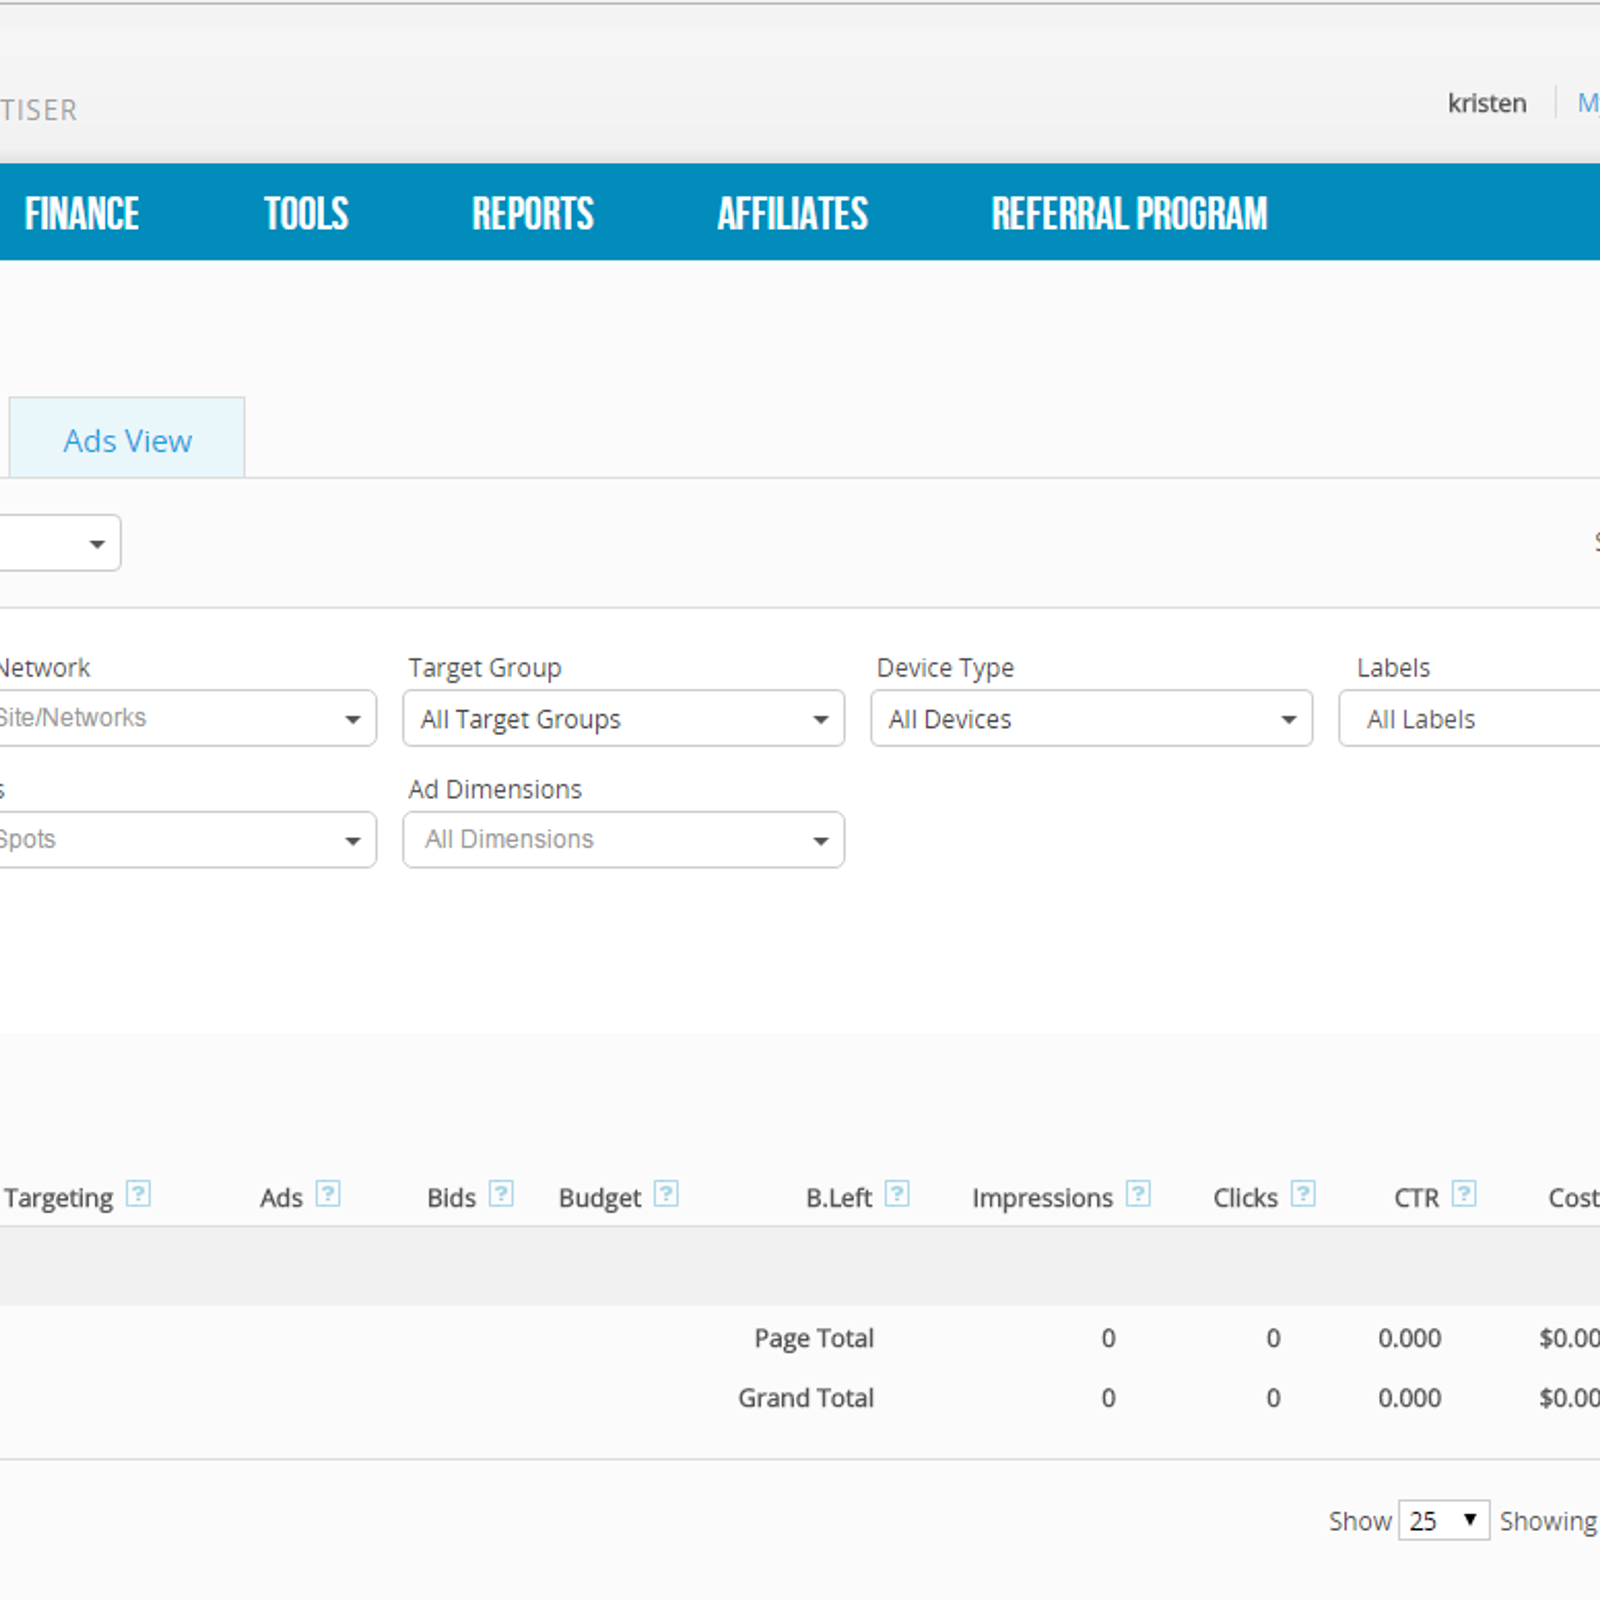Click help icon next to Budget
The height and width of the screenshot is (1600, 1600).
pyautogui.click(x=666, y=1194)
